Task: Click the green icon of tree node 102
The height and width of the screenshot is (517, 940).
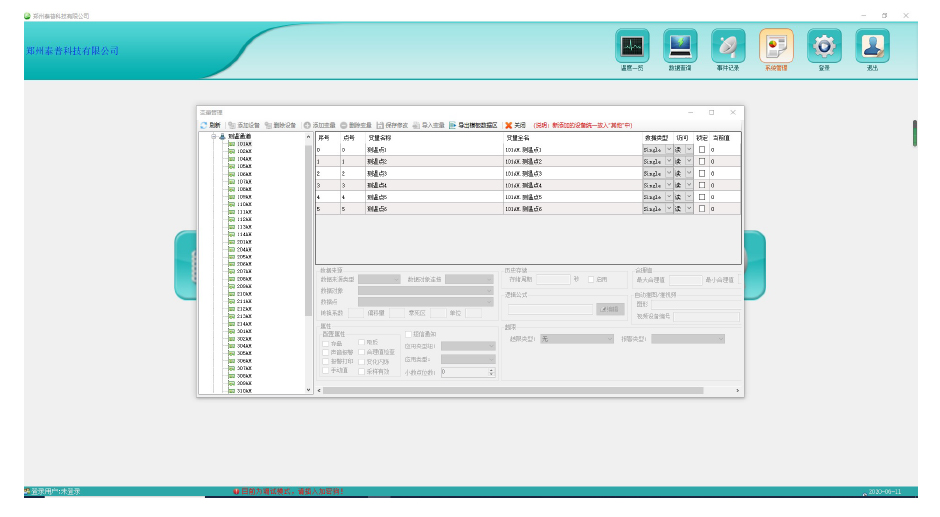Action: [x=231, y=152]
